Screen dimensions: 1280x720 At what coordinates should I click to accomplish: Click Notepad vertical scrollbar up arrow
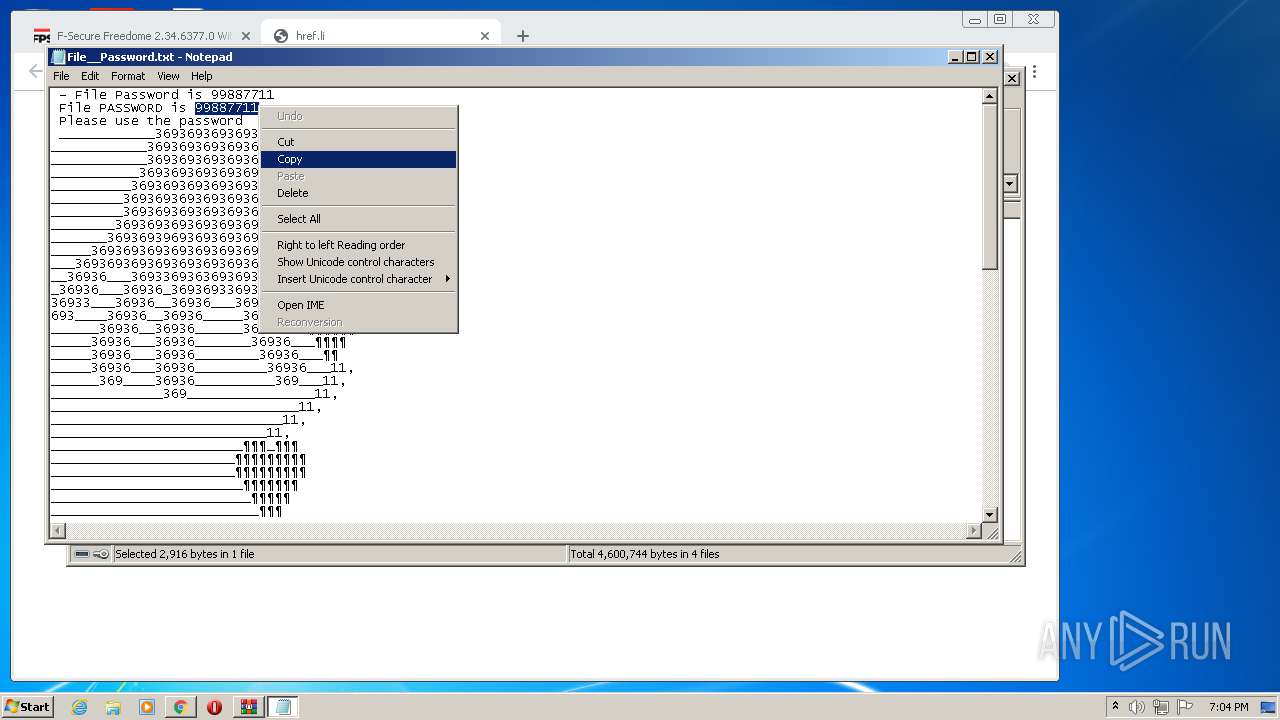point(990,97)
